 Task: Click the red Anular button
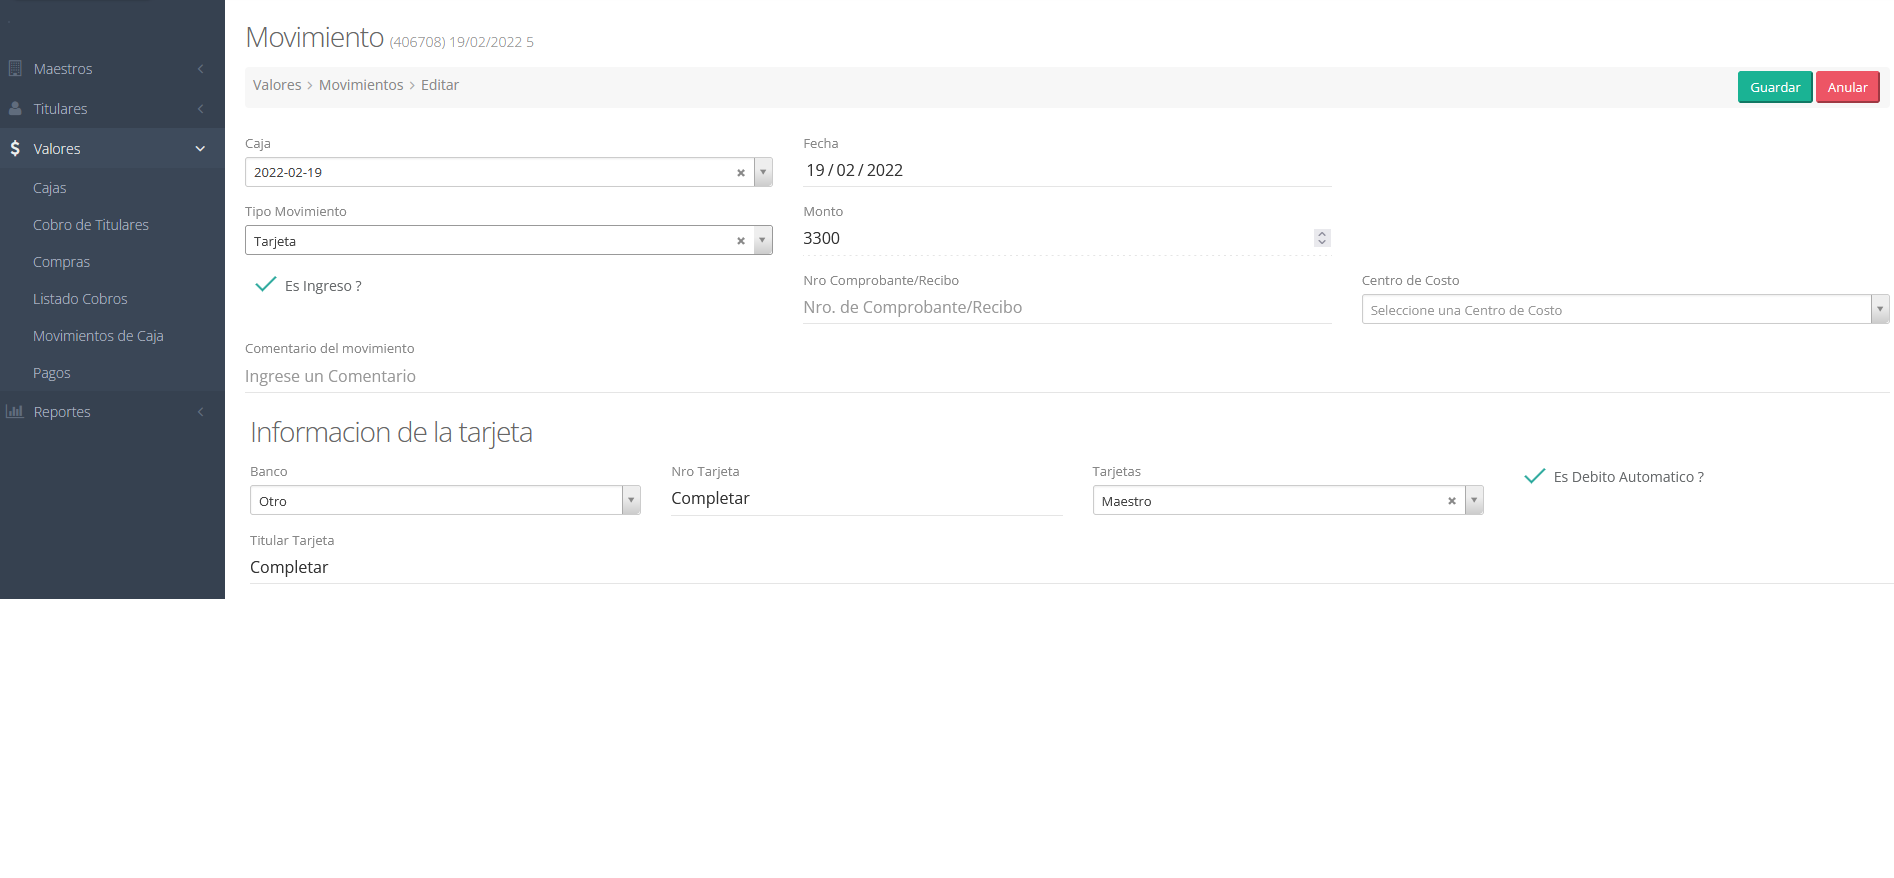1847,87
